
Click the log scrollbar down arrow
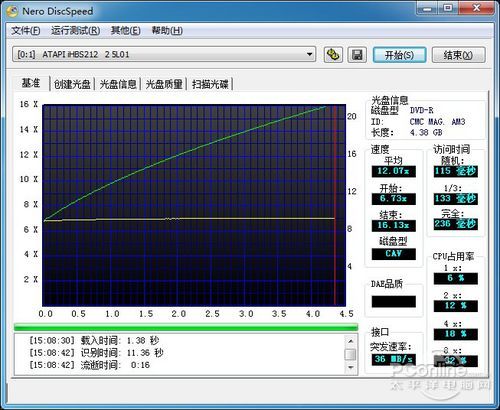pyautogui.click(x=350, y=367)
